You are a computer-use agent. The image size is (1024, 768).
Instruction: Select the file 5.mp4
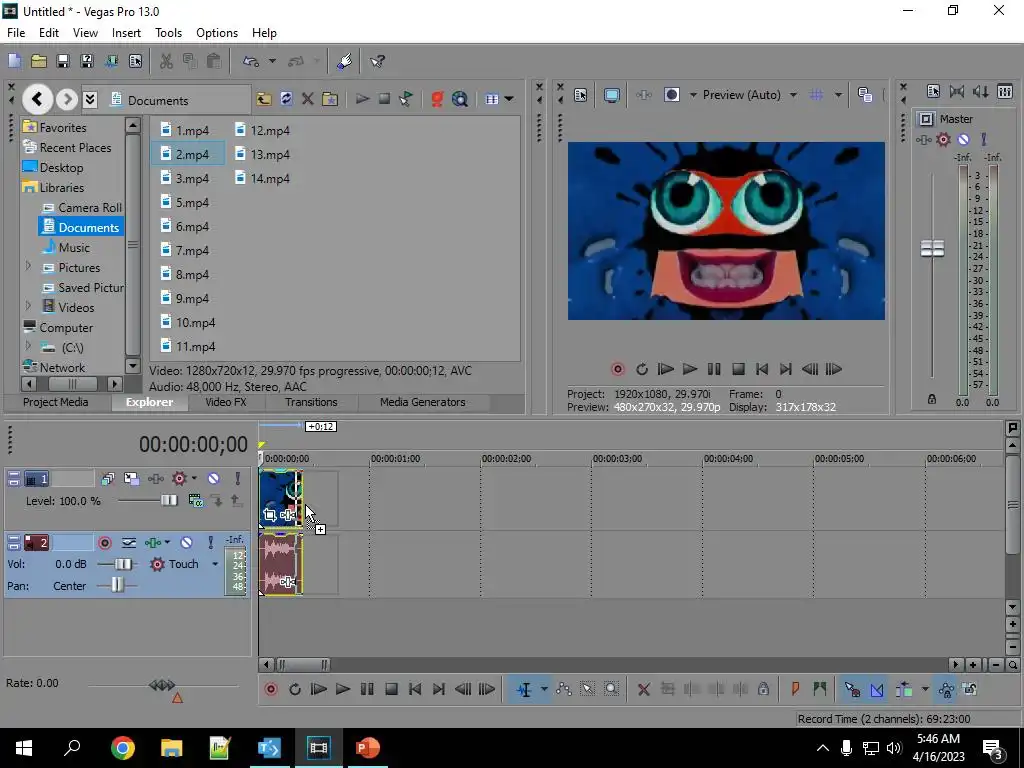click(185, 202)
